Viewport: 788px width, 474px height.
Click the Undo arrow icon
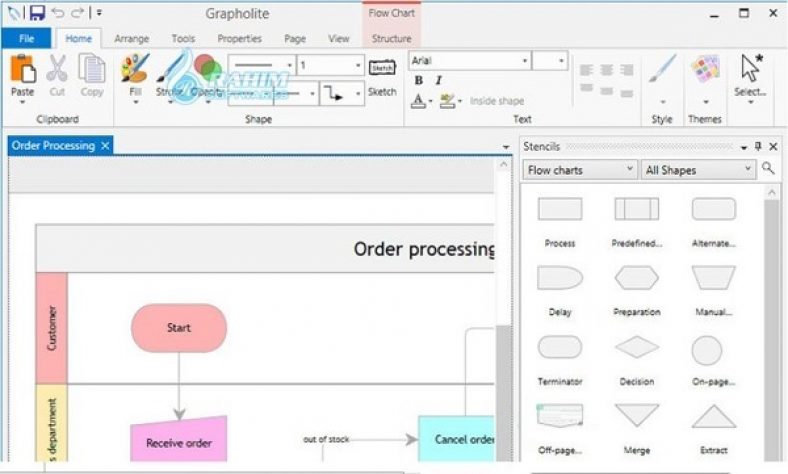click(58, 13)
